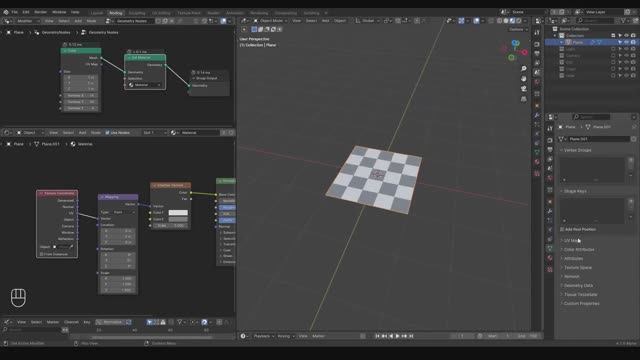
Task: Click the green Y axis on navigation gizmo
Action: point(511,58)
